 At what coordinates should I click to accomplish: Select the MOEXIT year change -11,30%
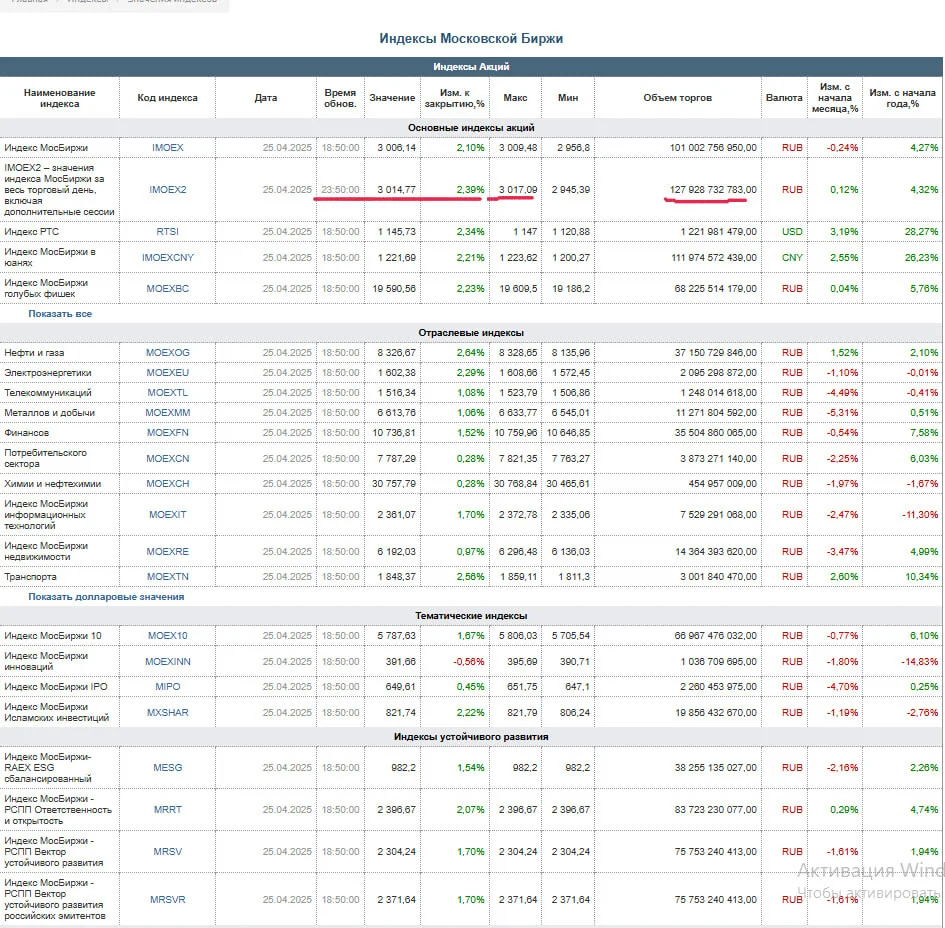[x=920, y=515]
